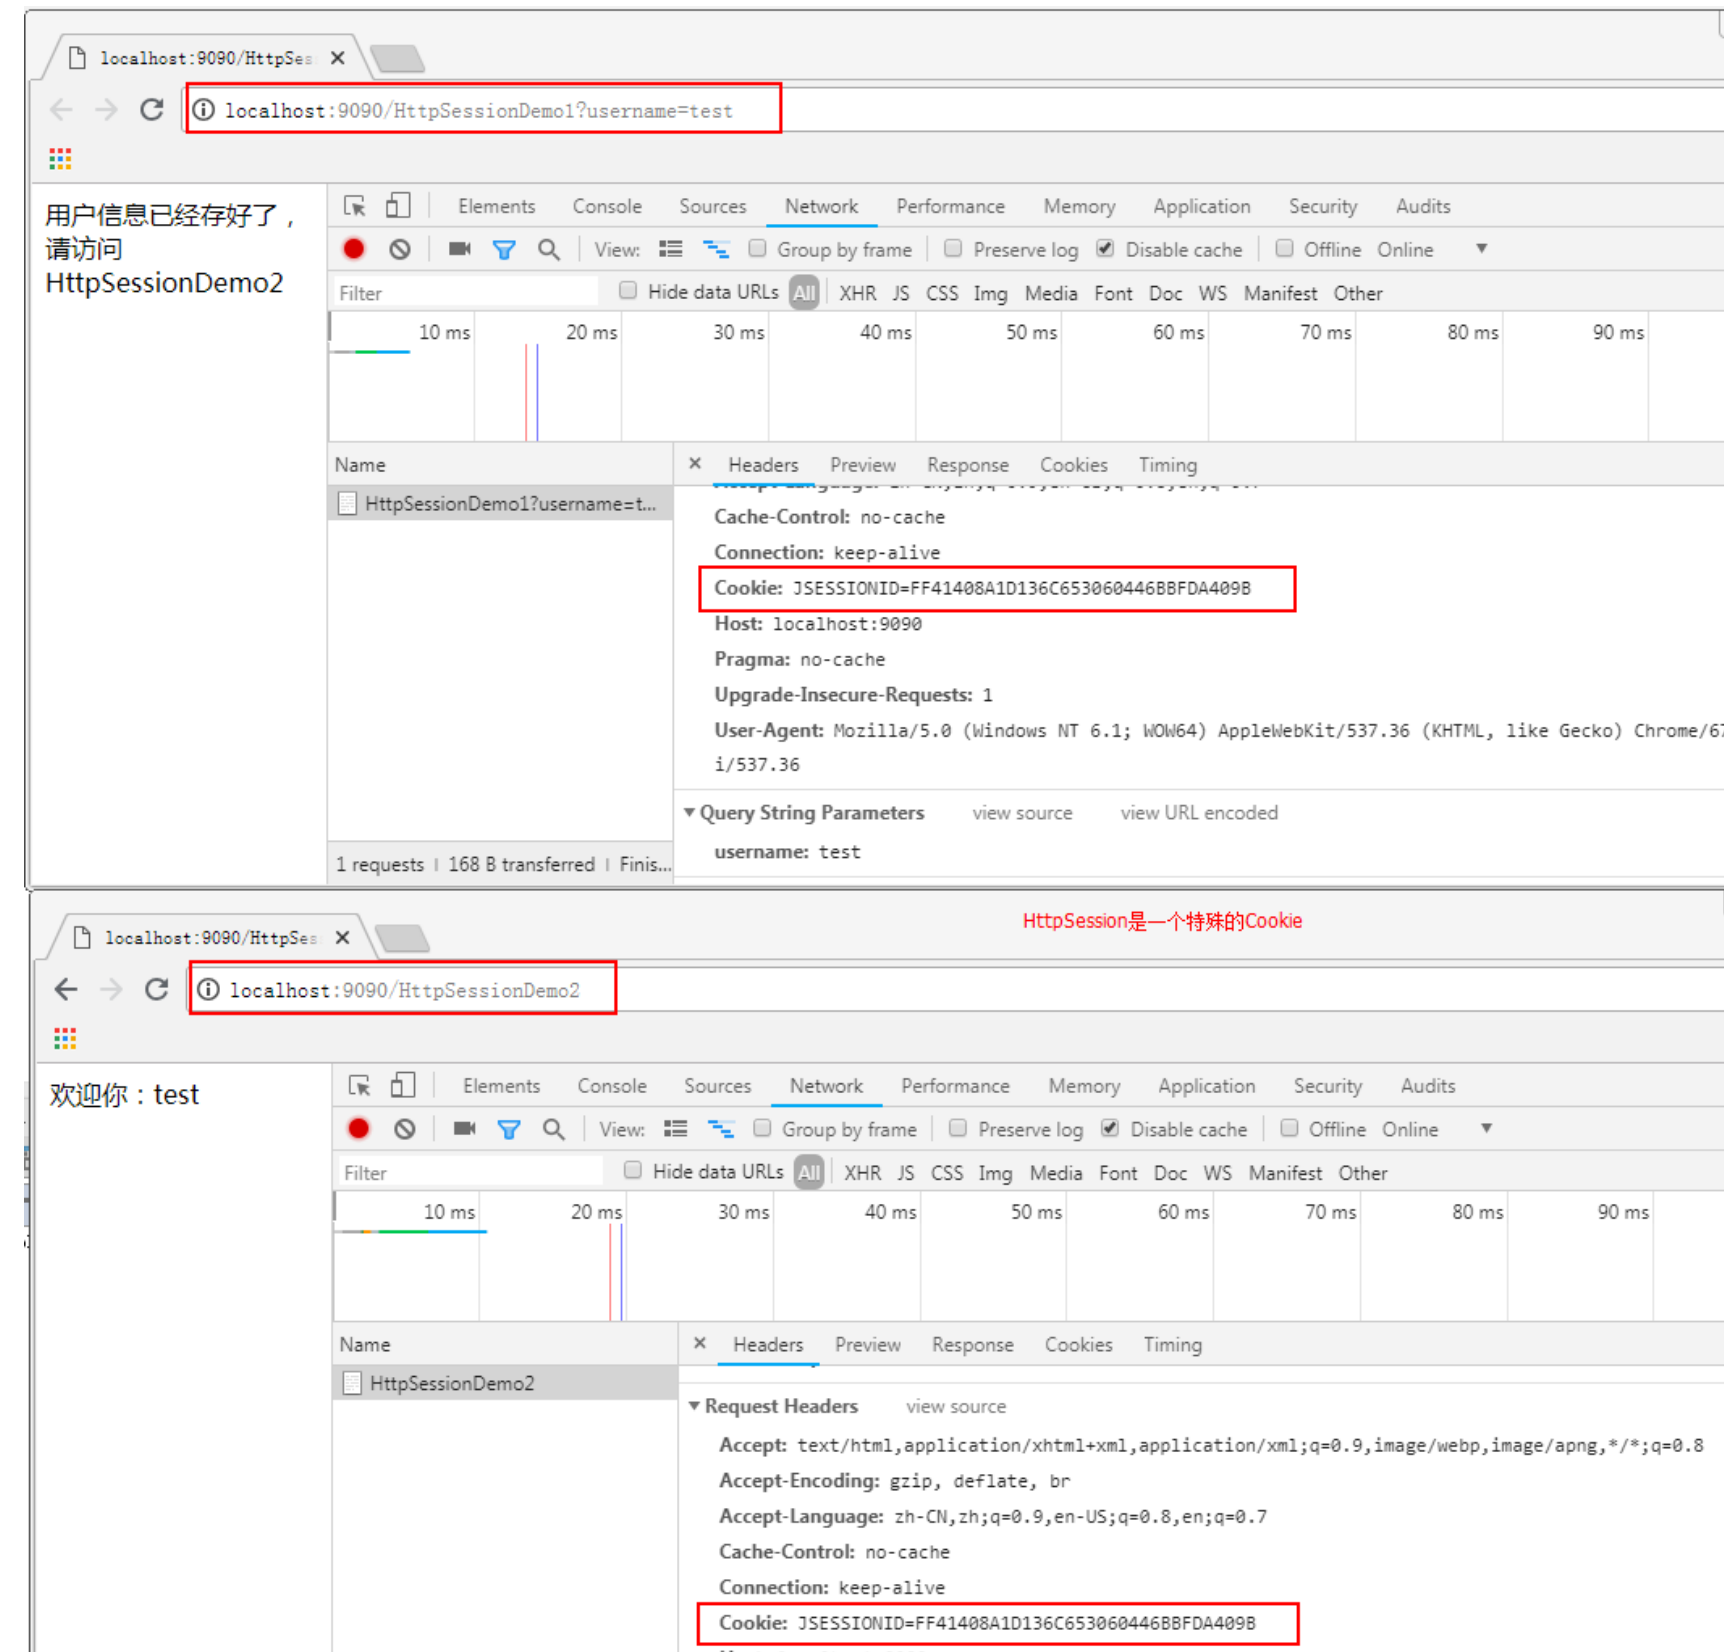The image size is (1724, 1652).
Task: Collapse Request Headers section in bottom DevTools
Action: pos(694,1406)
